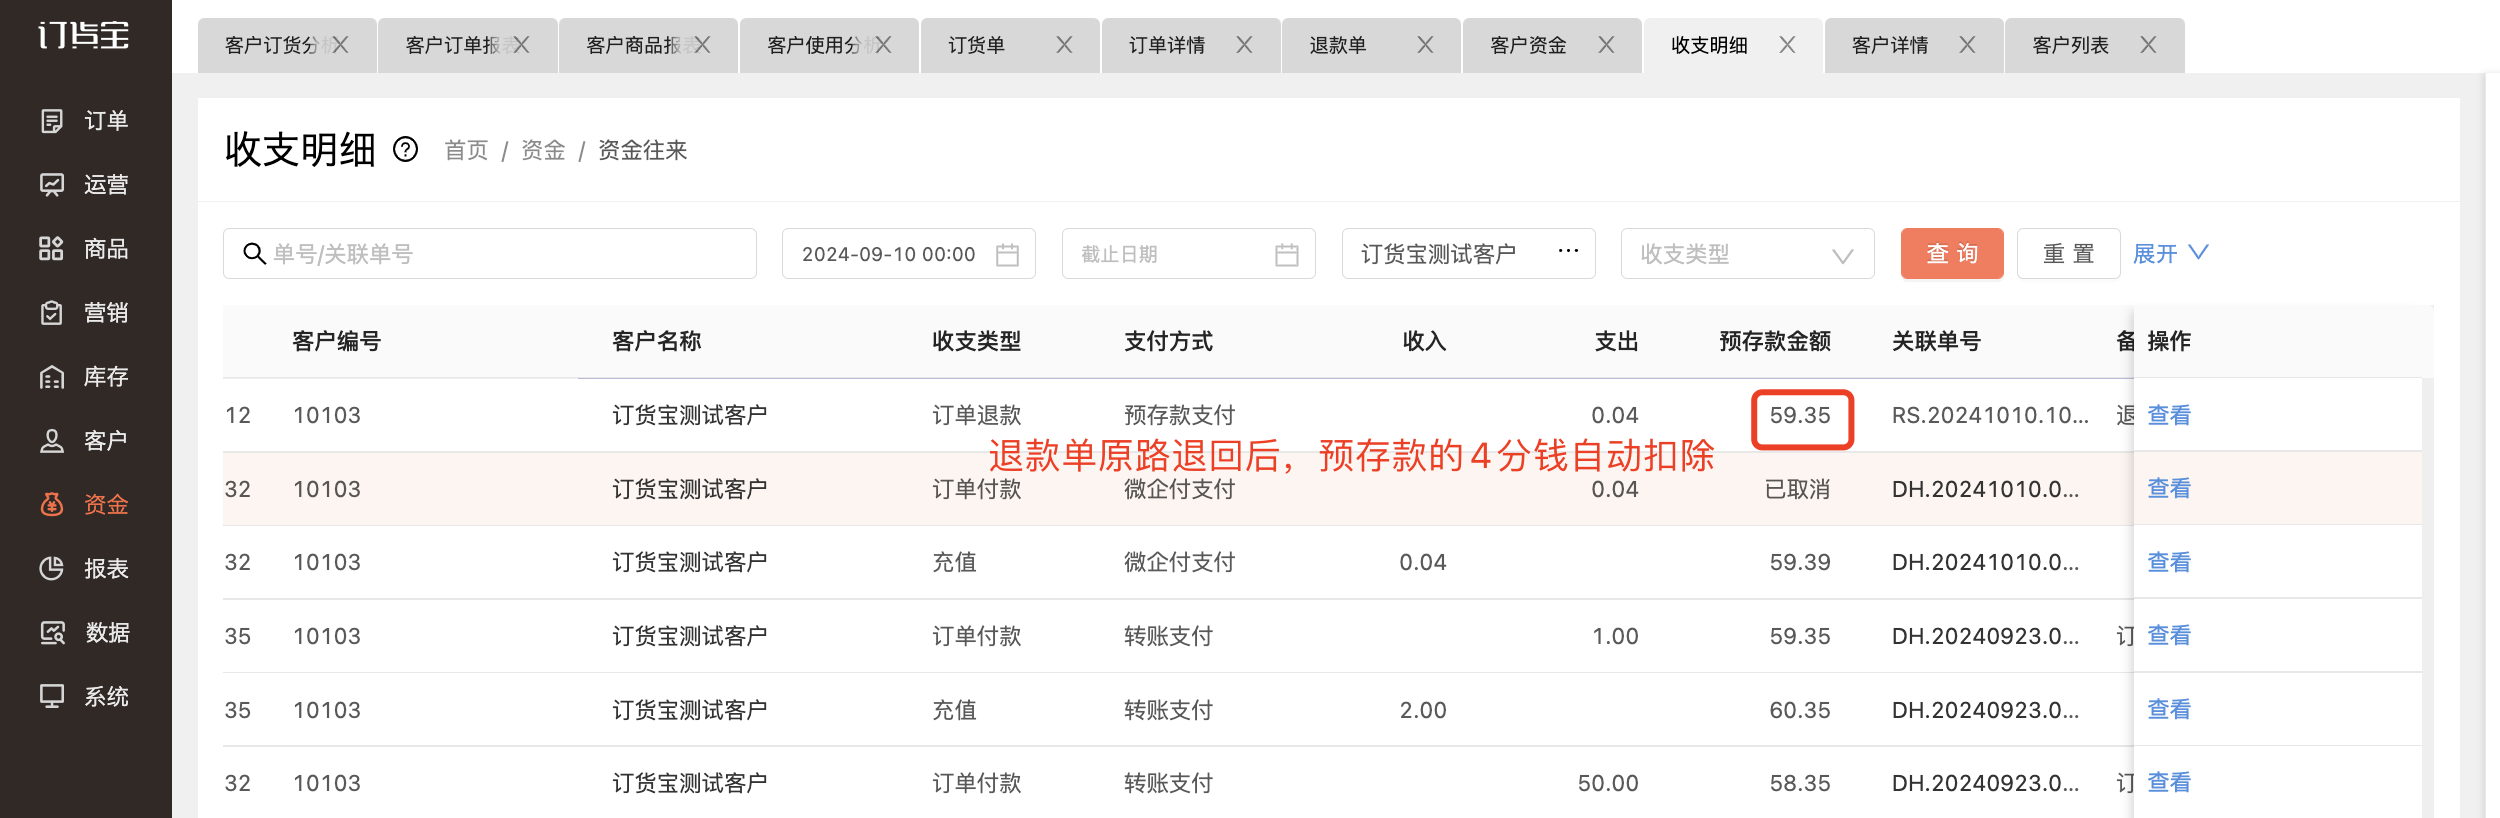Open the 运营 sidebar icon

[x=52, y=185]
